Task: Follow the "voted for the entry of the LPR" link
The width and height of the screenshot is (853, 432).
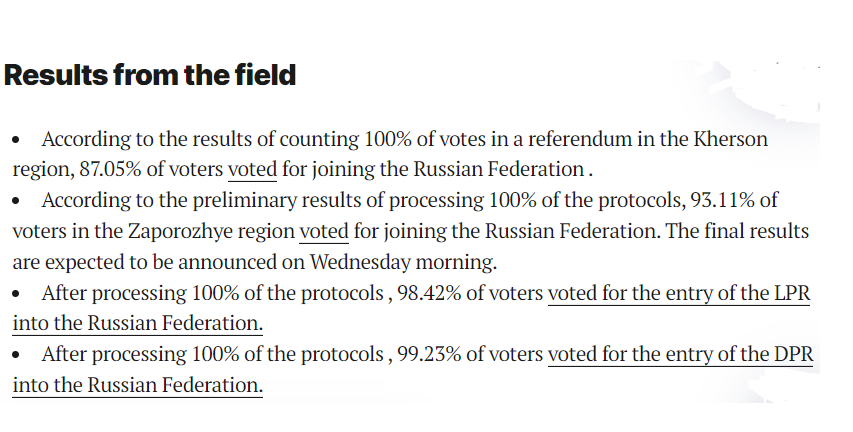Action: coord(678,294)
